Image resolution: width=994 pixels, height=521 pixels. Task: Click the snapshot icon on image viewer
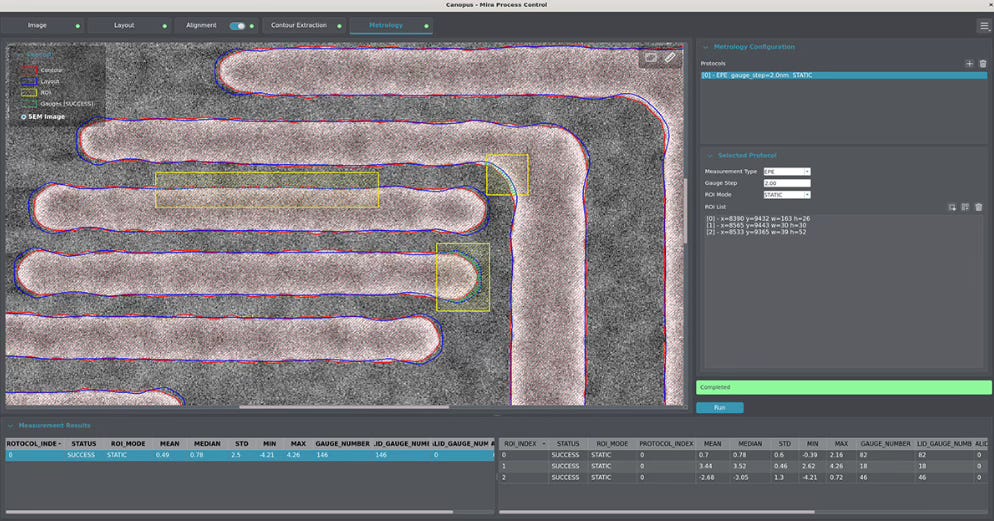click(651, 58)
